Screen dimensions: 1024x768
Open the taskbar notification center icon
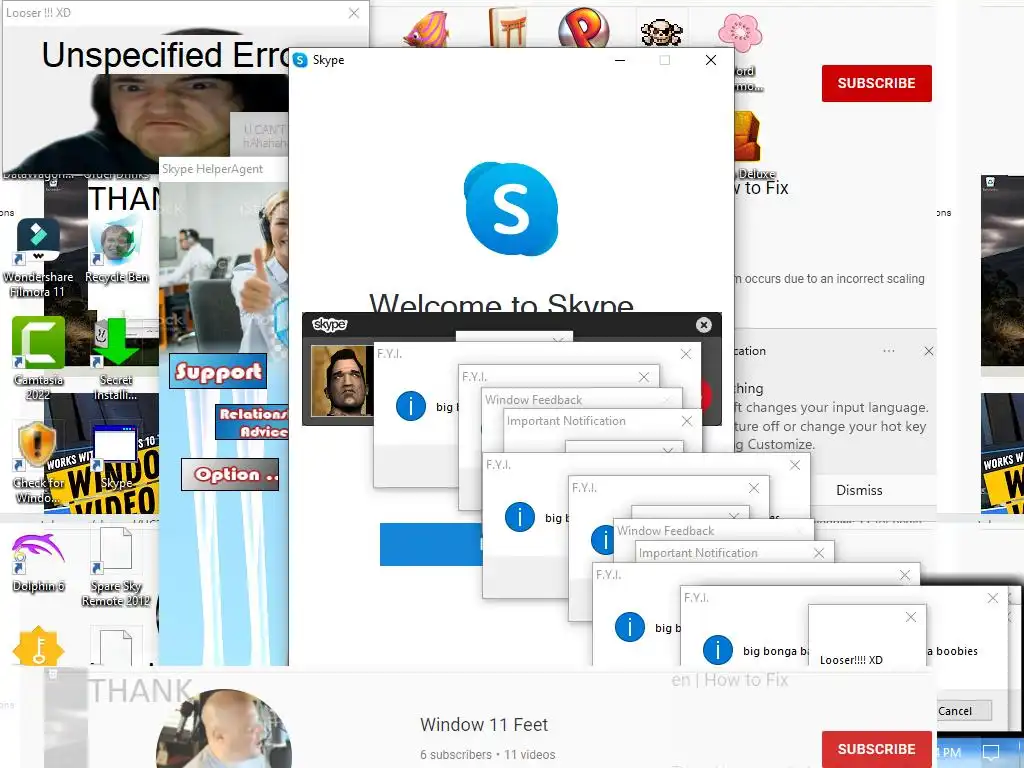click(991, 752)
